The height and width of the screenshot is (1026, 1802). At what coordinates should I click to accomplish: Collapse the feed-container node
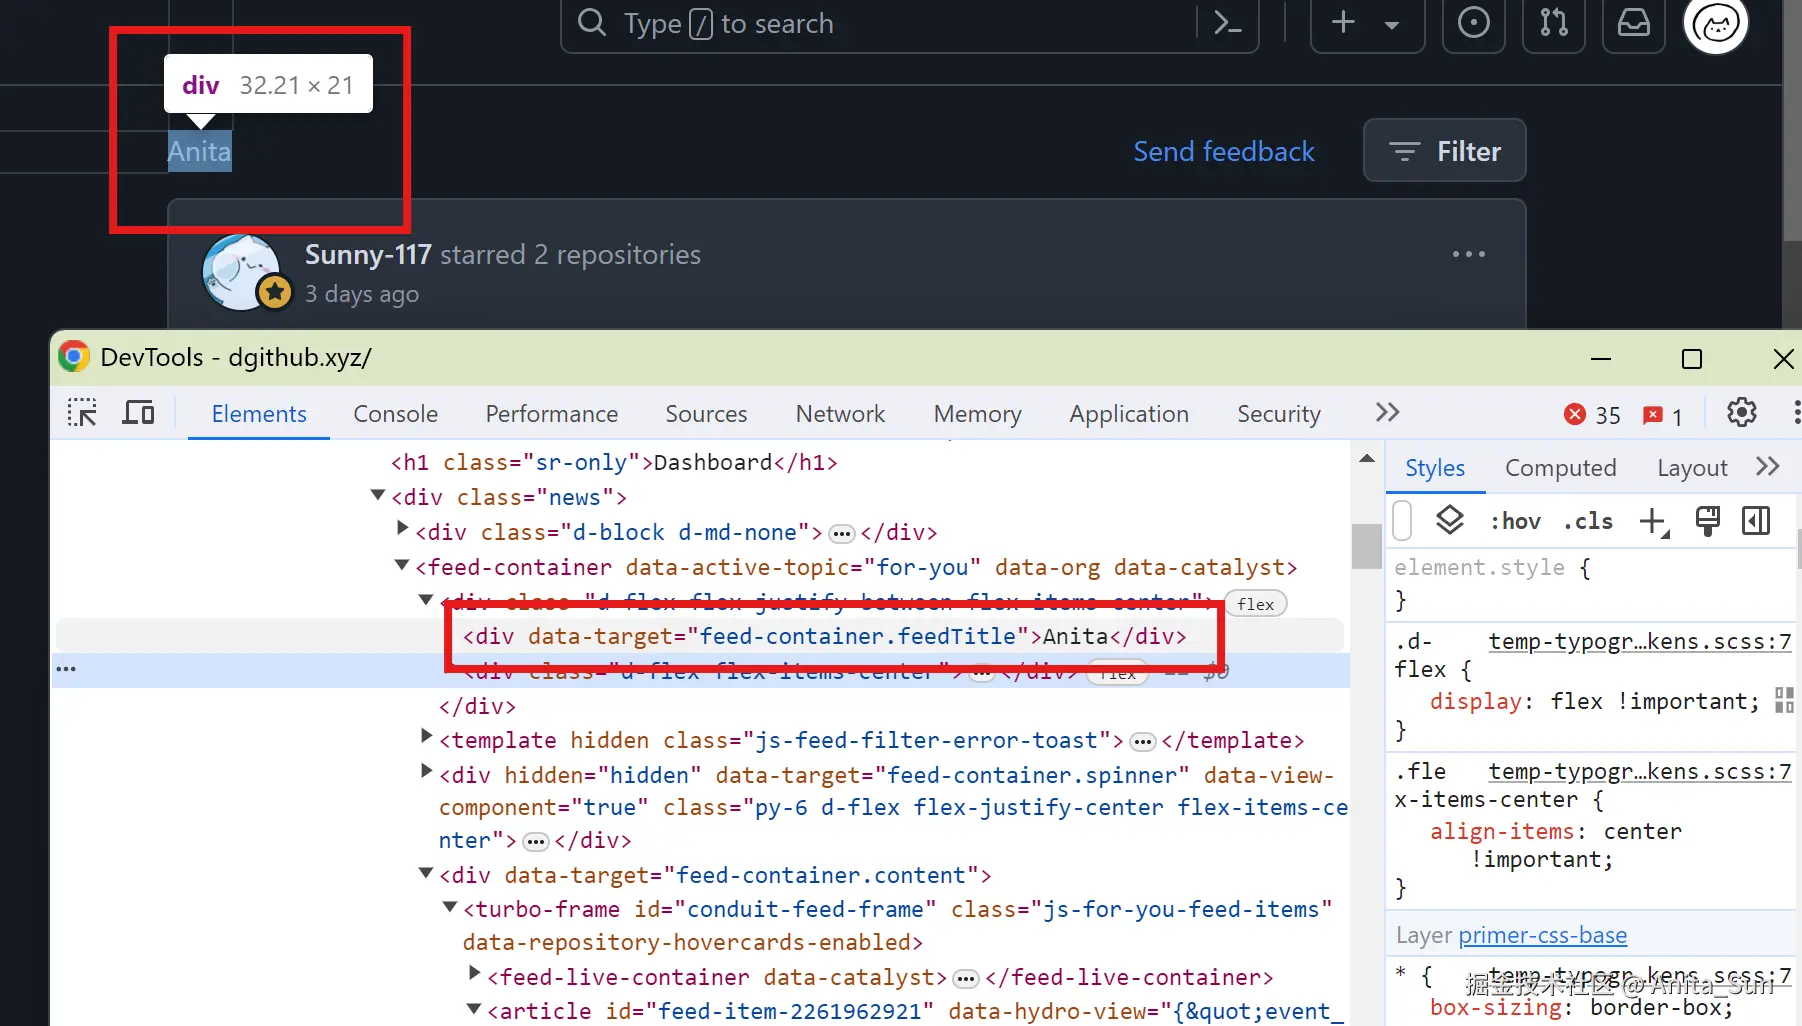tap(402, 565)
